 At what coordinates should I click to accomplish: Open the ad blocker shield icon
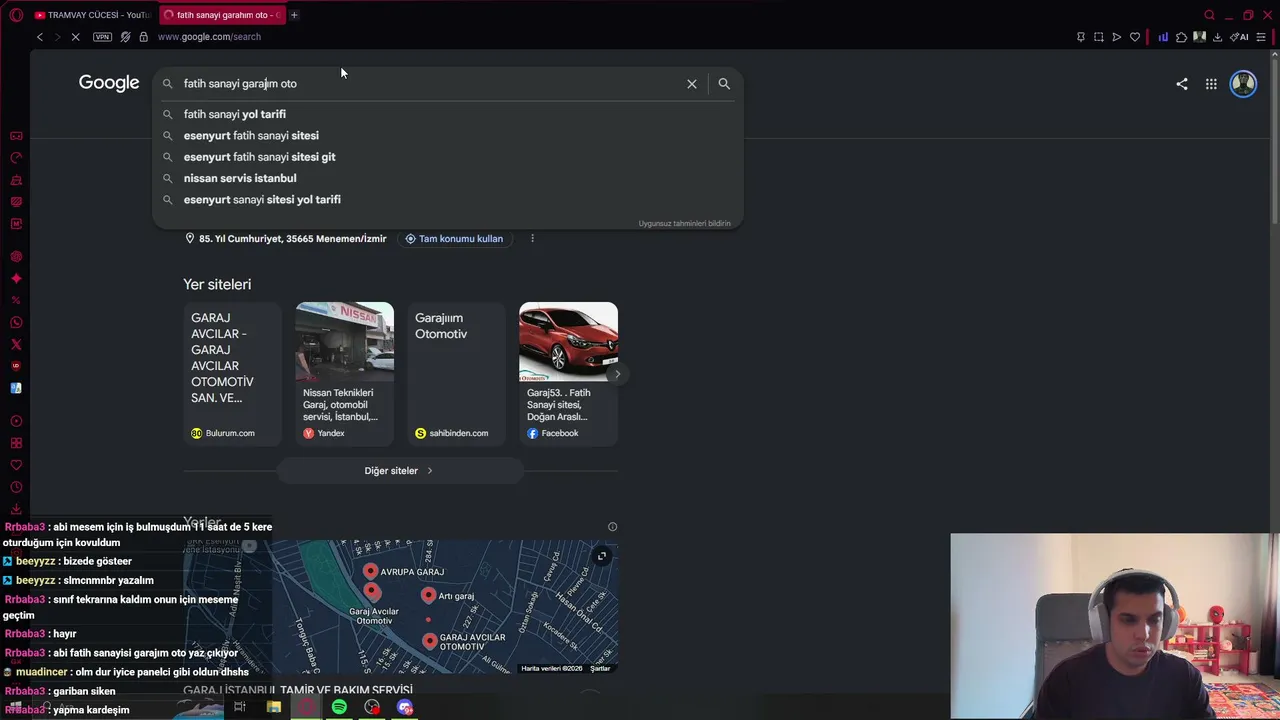125,37
